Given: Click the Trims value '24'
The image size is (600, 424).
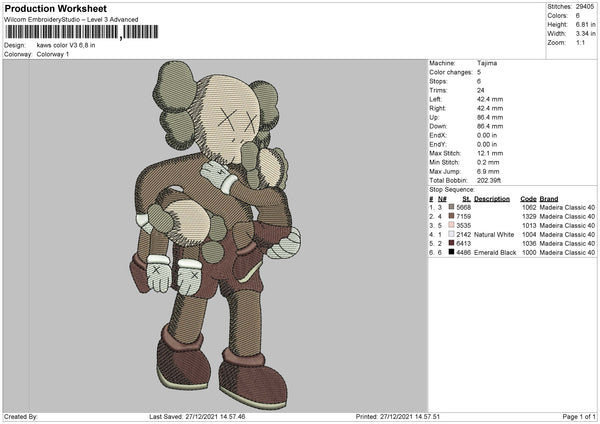Looking at the screenshot, I should (x=481, y=90).
